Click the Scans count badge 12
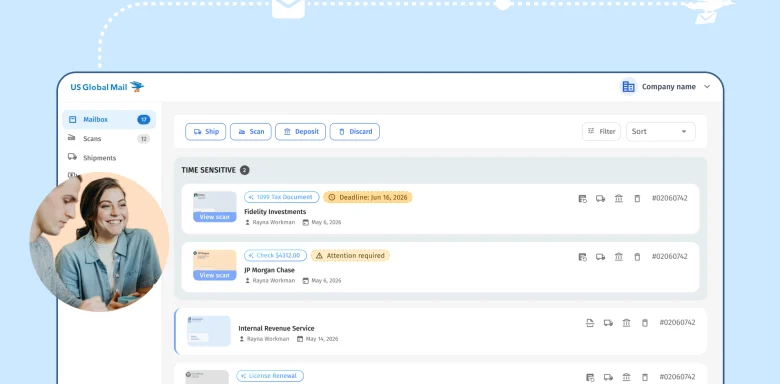 click(144, 139)
